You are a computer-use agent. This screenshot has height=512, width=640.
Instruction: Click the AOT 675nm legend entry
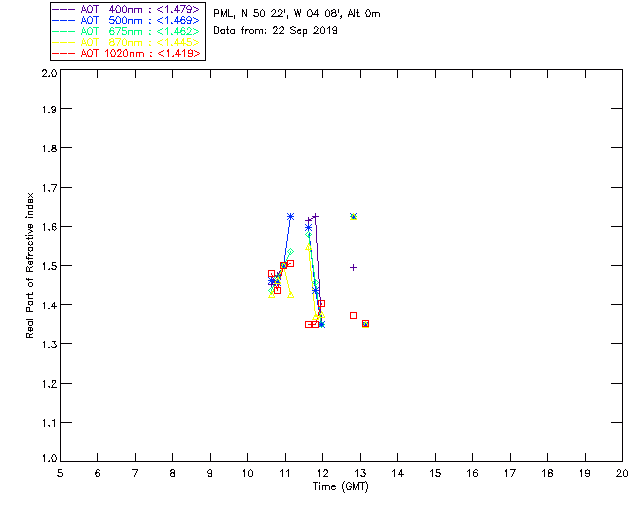click(126, 31)
